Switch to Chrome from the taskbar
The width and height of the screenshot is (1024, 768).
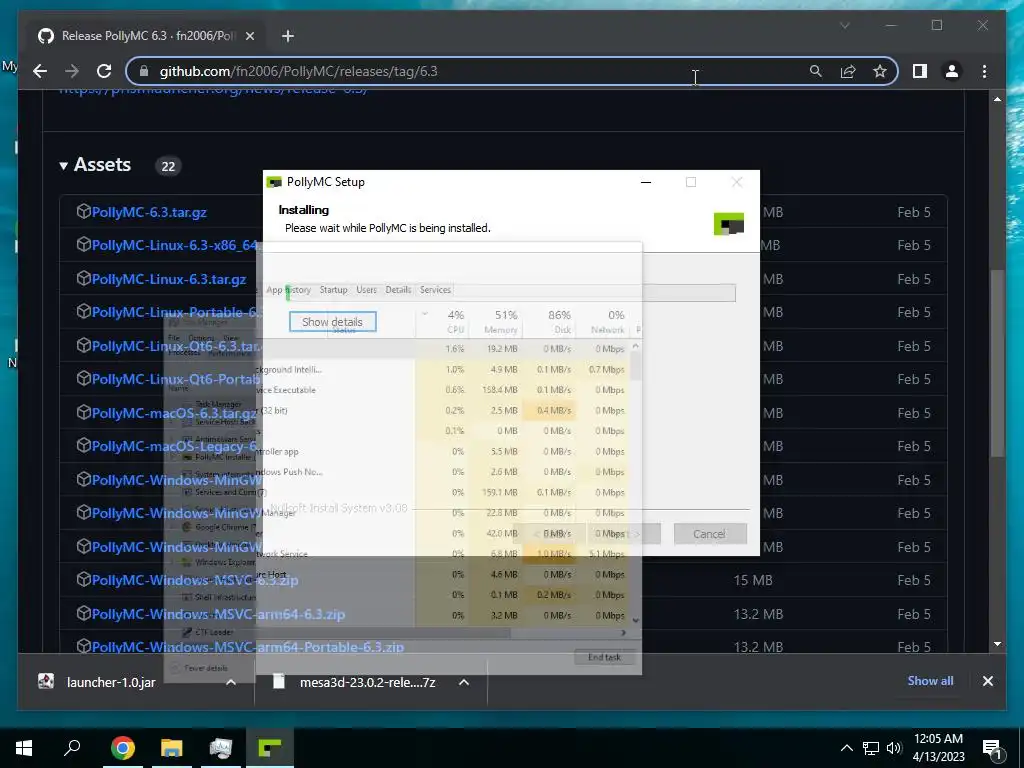(x=123, y=748)
